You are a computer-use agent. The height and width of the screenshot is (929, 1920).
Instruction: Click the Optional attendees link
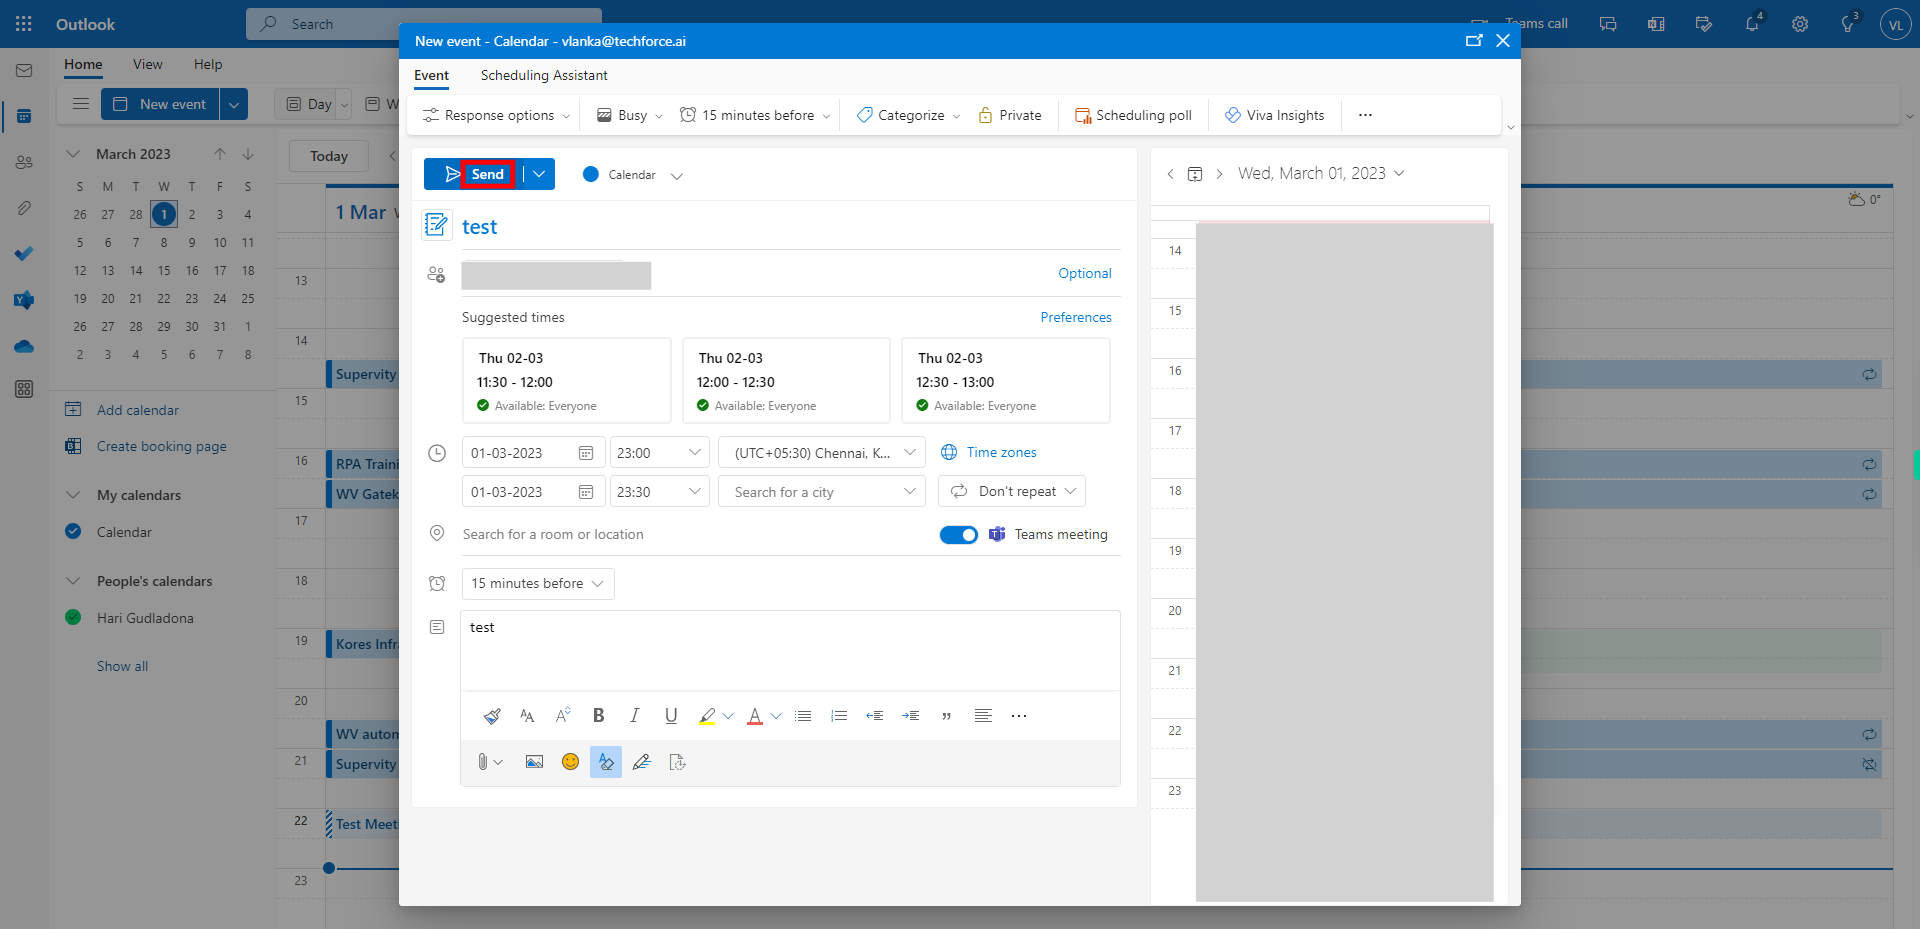[x=1085, y=273]
